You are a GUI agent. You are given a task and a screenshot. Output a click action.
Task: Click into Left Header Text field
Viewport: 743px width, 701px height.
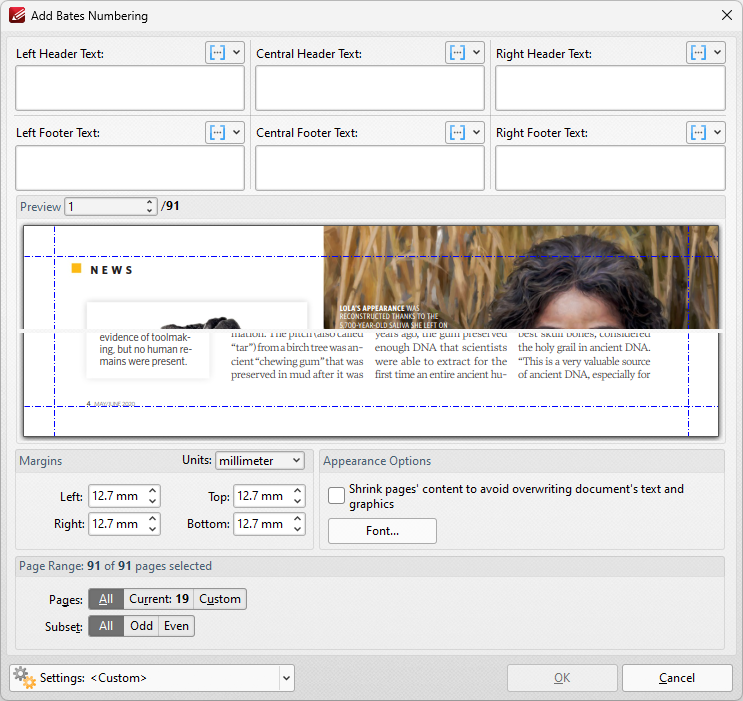pos(130,88)
